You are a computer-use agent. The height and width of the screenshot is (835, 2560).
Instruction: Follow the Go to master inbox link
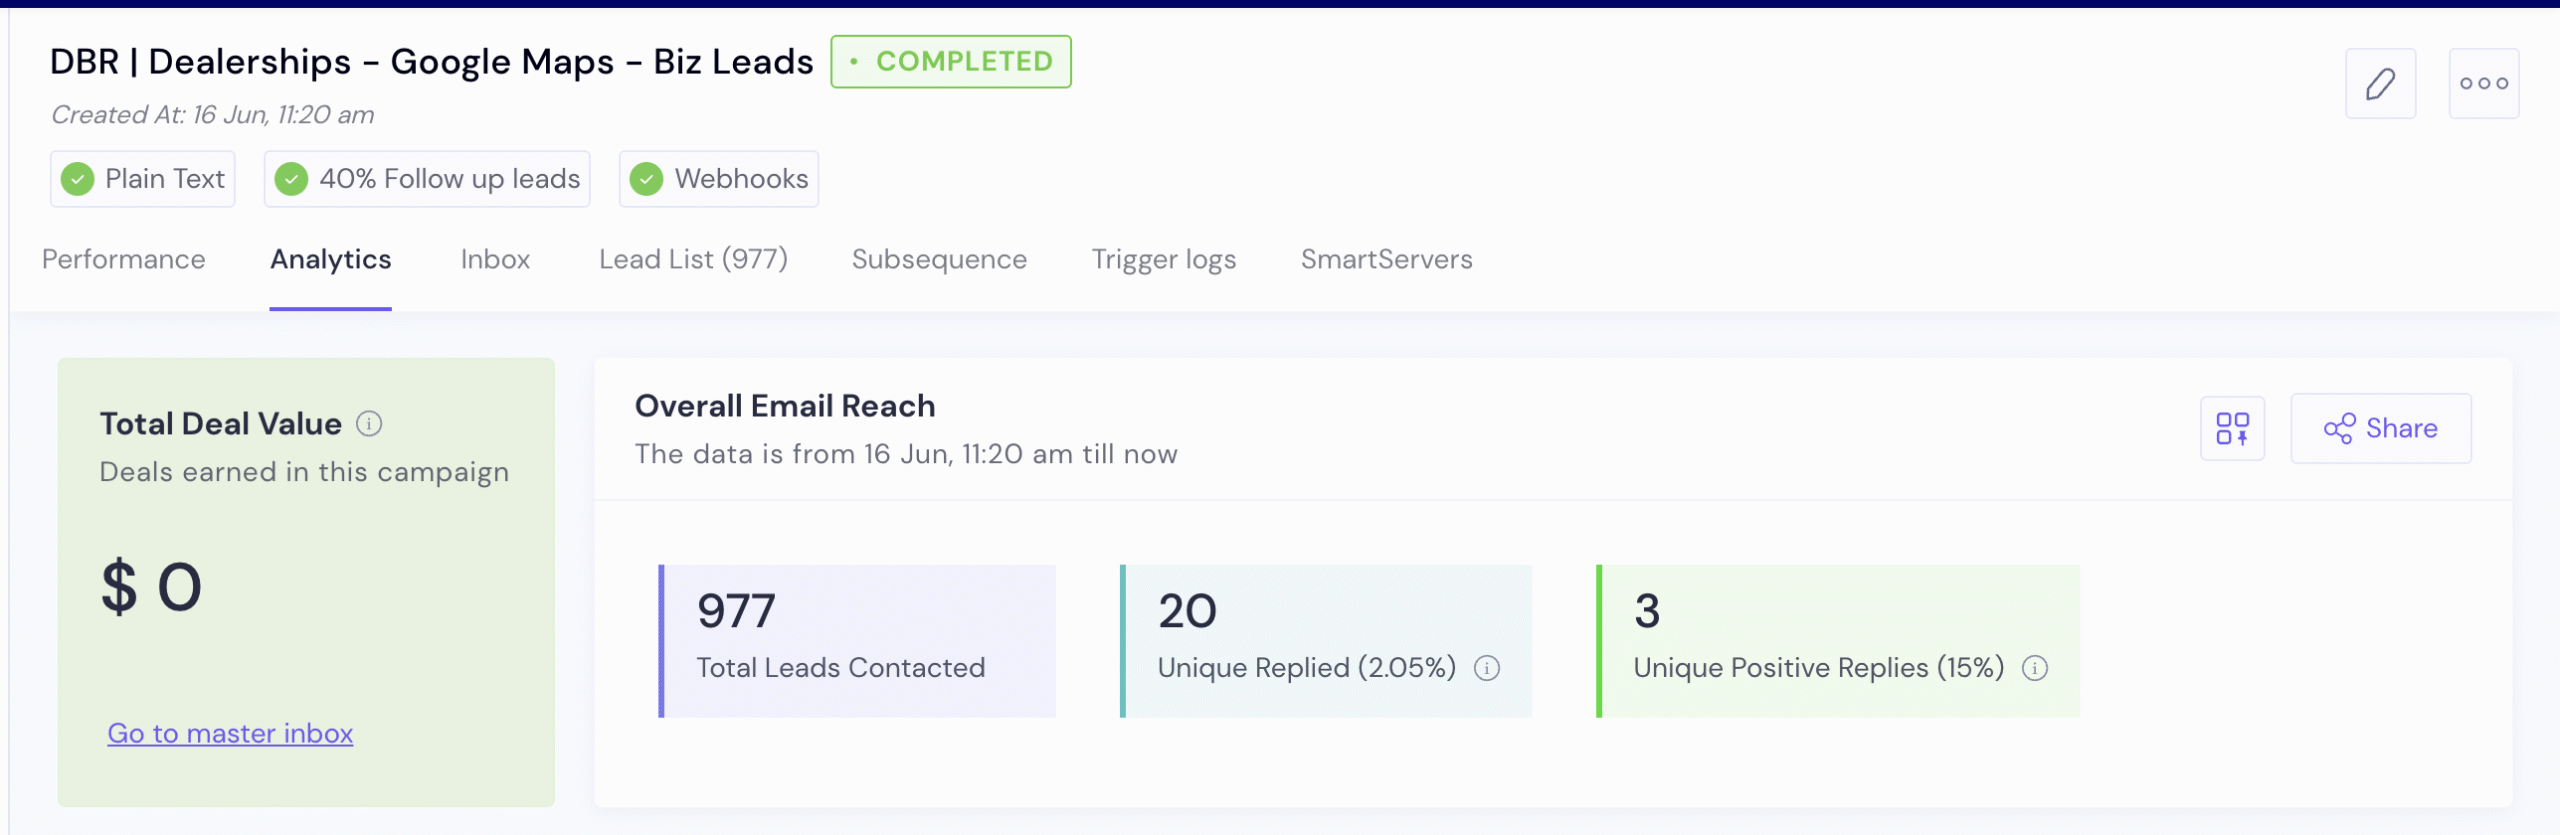tap(230, 733)
